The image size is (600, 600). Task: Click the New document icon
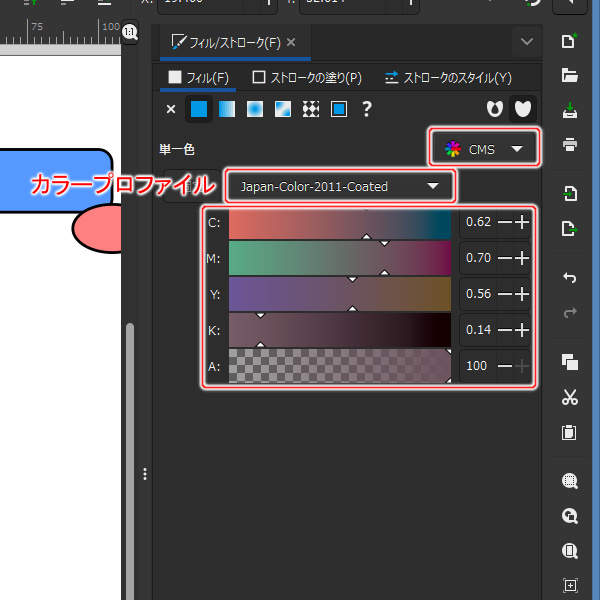coord(569,41)
